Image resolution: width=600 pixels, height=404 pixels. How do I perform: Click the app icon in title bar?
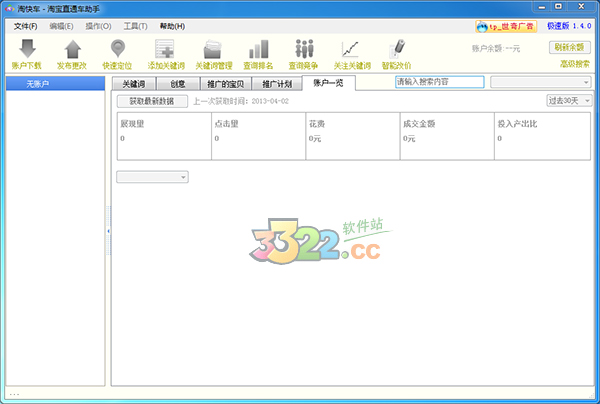[10, 8]
